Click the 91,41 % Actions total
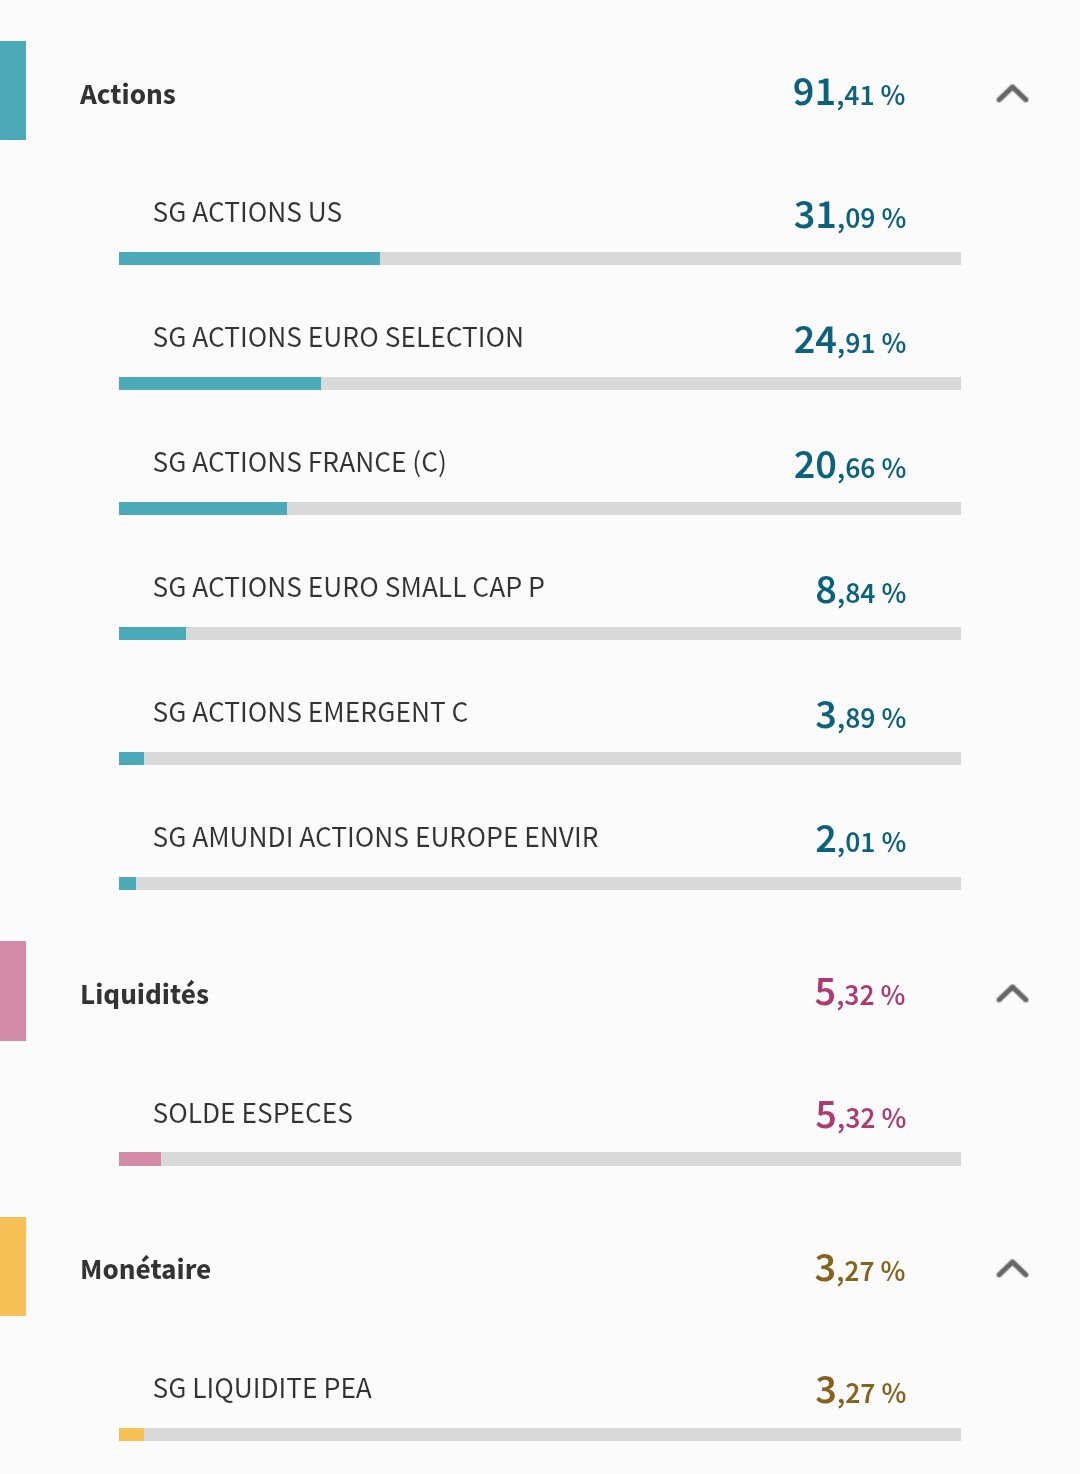 click(x=849, y=94)
